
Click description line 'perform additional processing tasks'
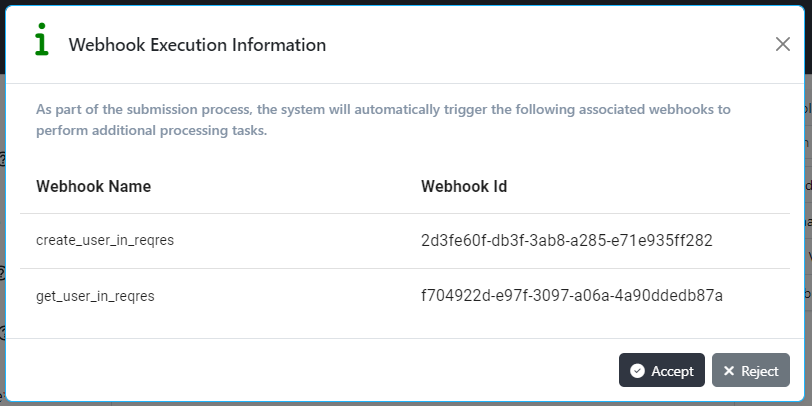pyautogui.click(x=151, y=131)
